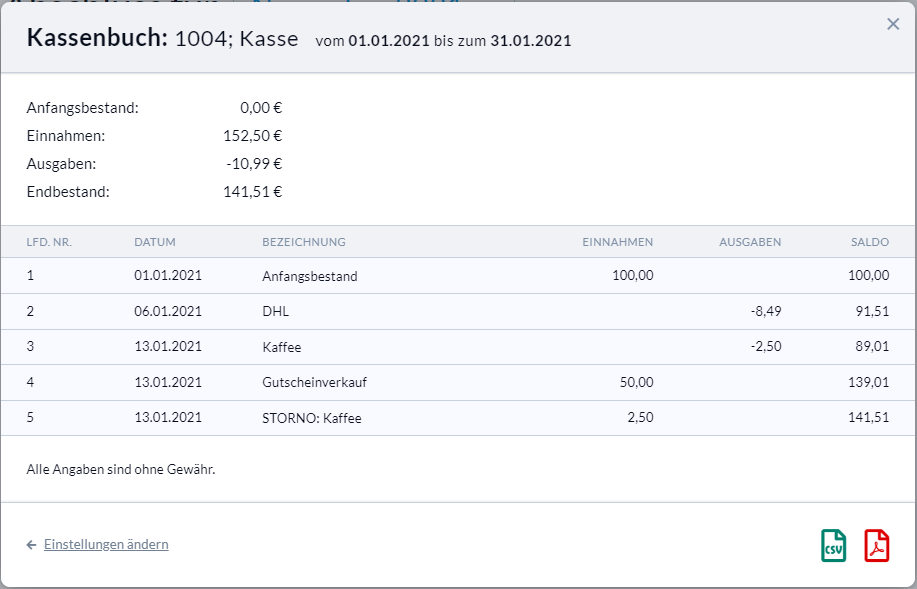
Task: Click the back arrow beside Einstellungen ändern
Action: 32,545
